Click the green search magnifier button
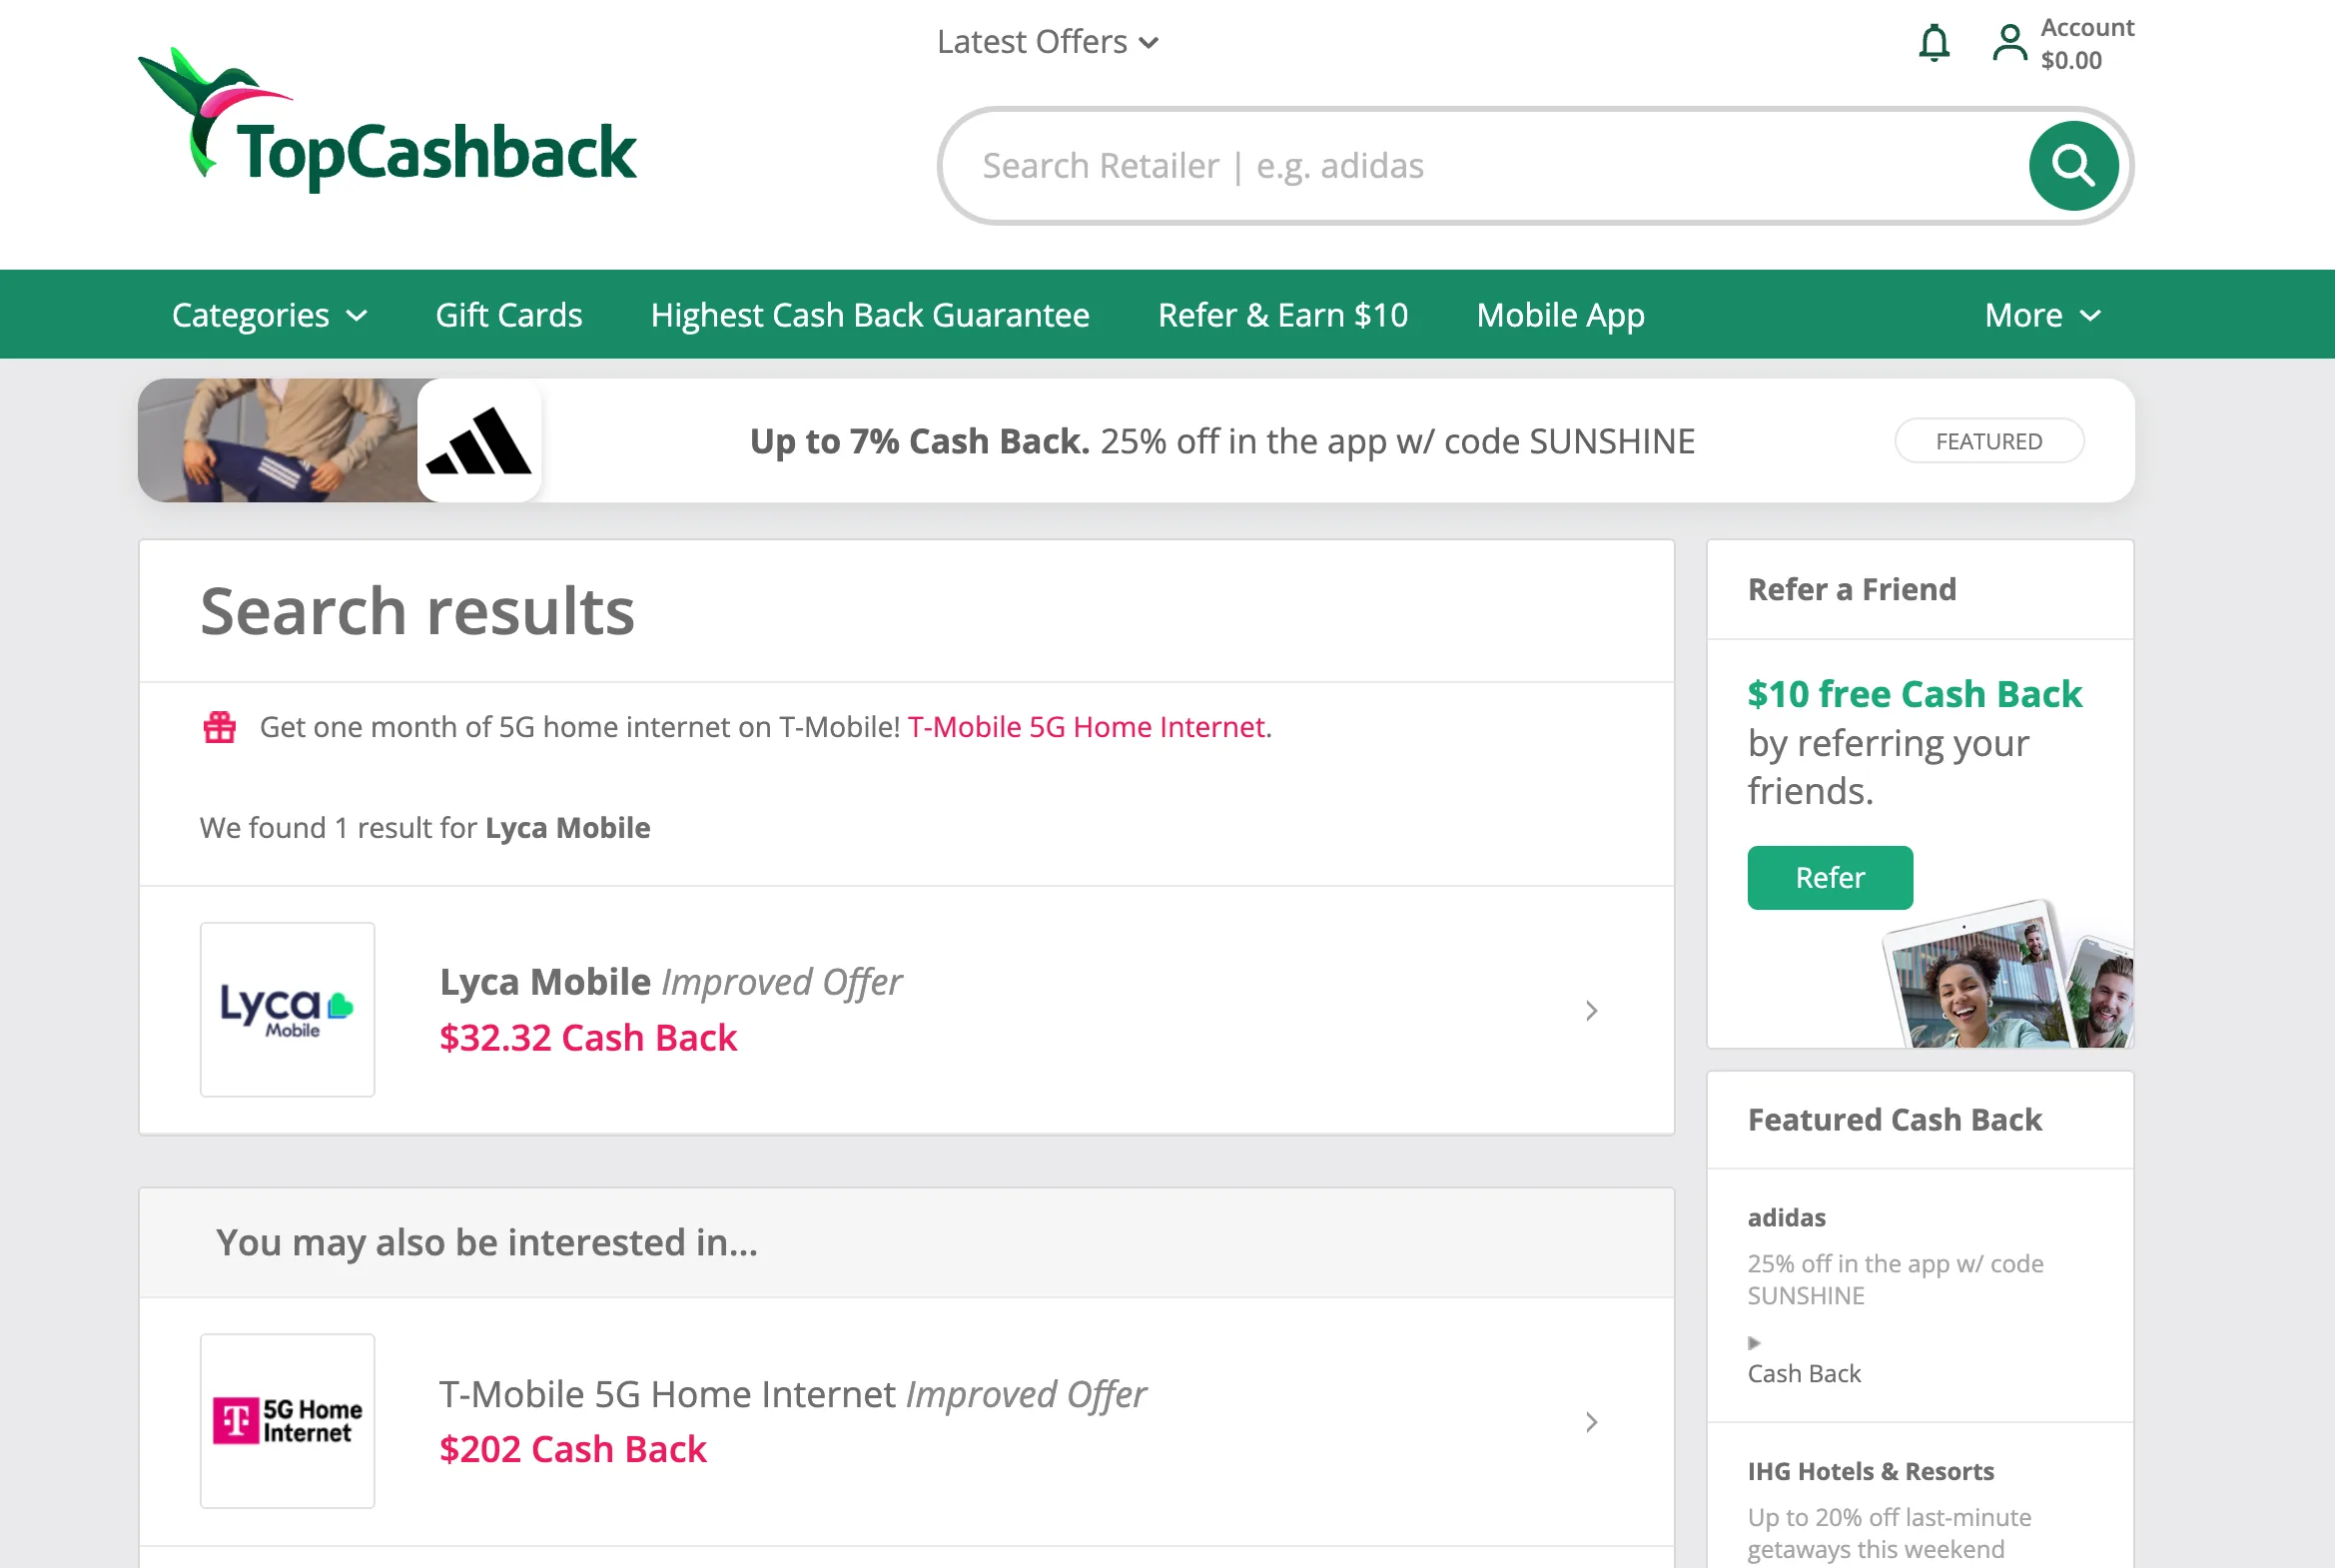 tap(2073, 165)
